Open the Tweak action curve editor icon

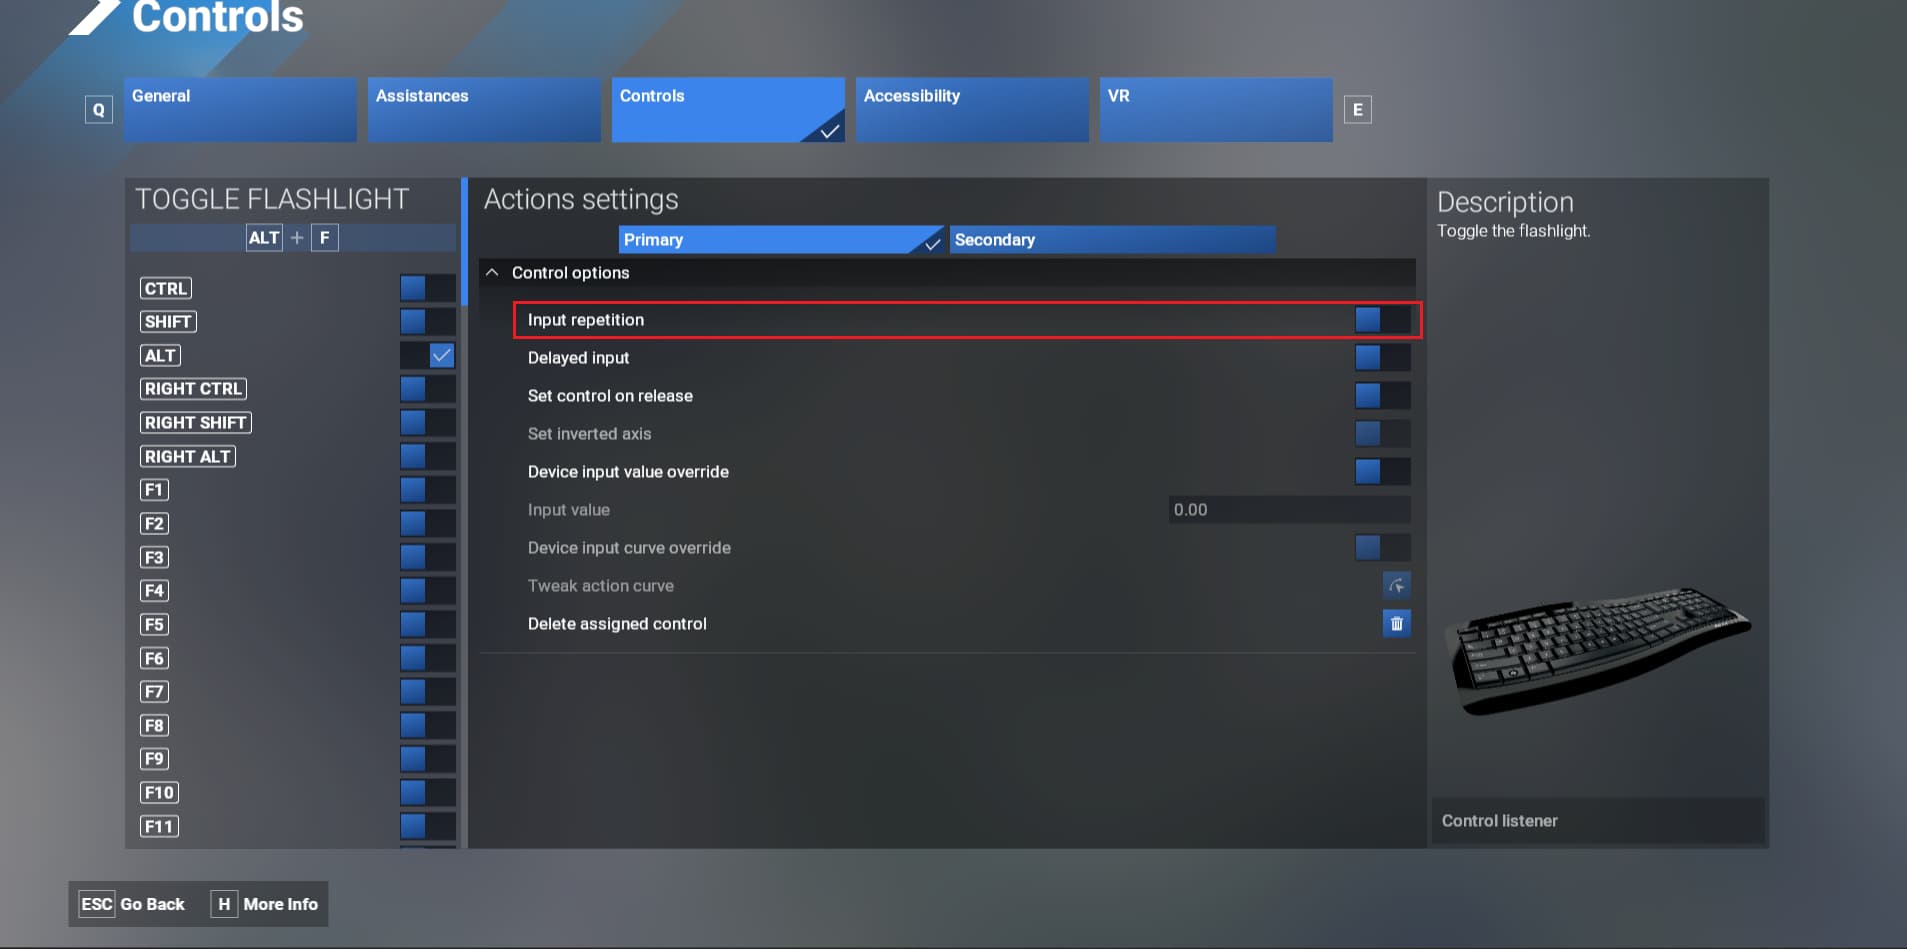click(x=1396, y=585)
